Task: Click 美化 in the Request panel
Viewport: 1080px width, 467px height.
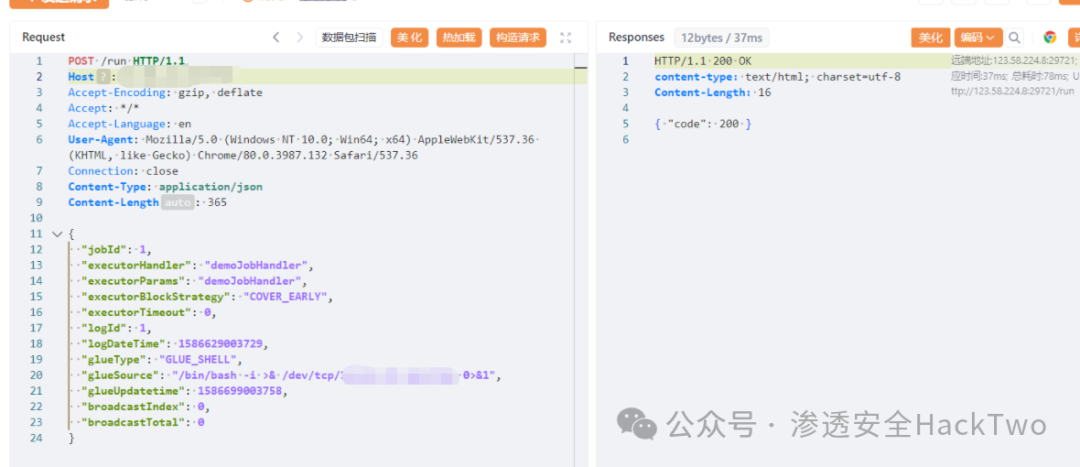Action: pos(410,37)
